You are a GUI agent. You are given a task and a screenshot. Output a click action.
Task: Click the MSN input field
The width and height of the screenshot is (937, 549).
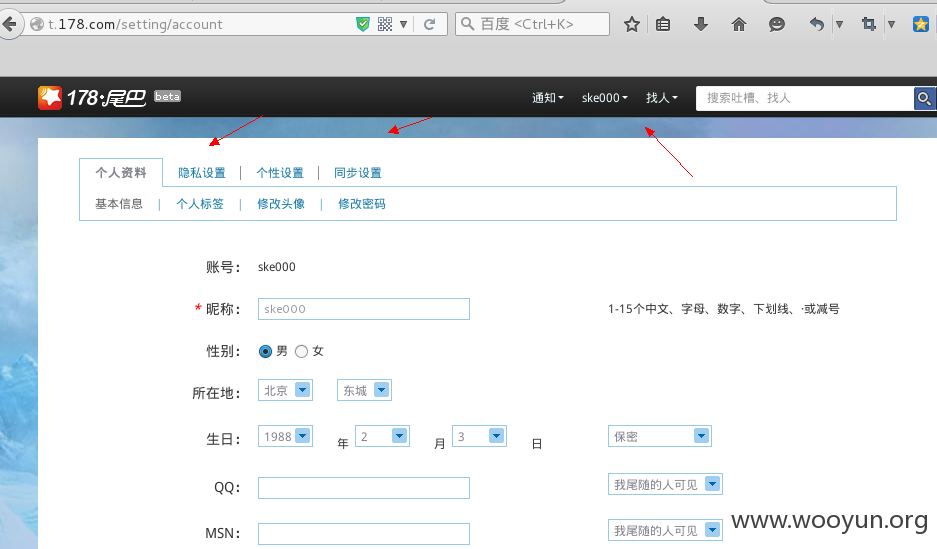click(x=364, y=533)
